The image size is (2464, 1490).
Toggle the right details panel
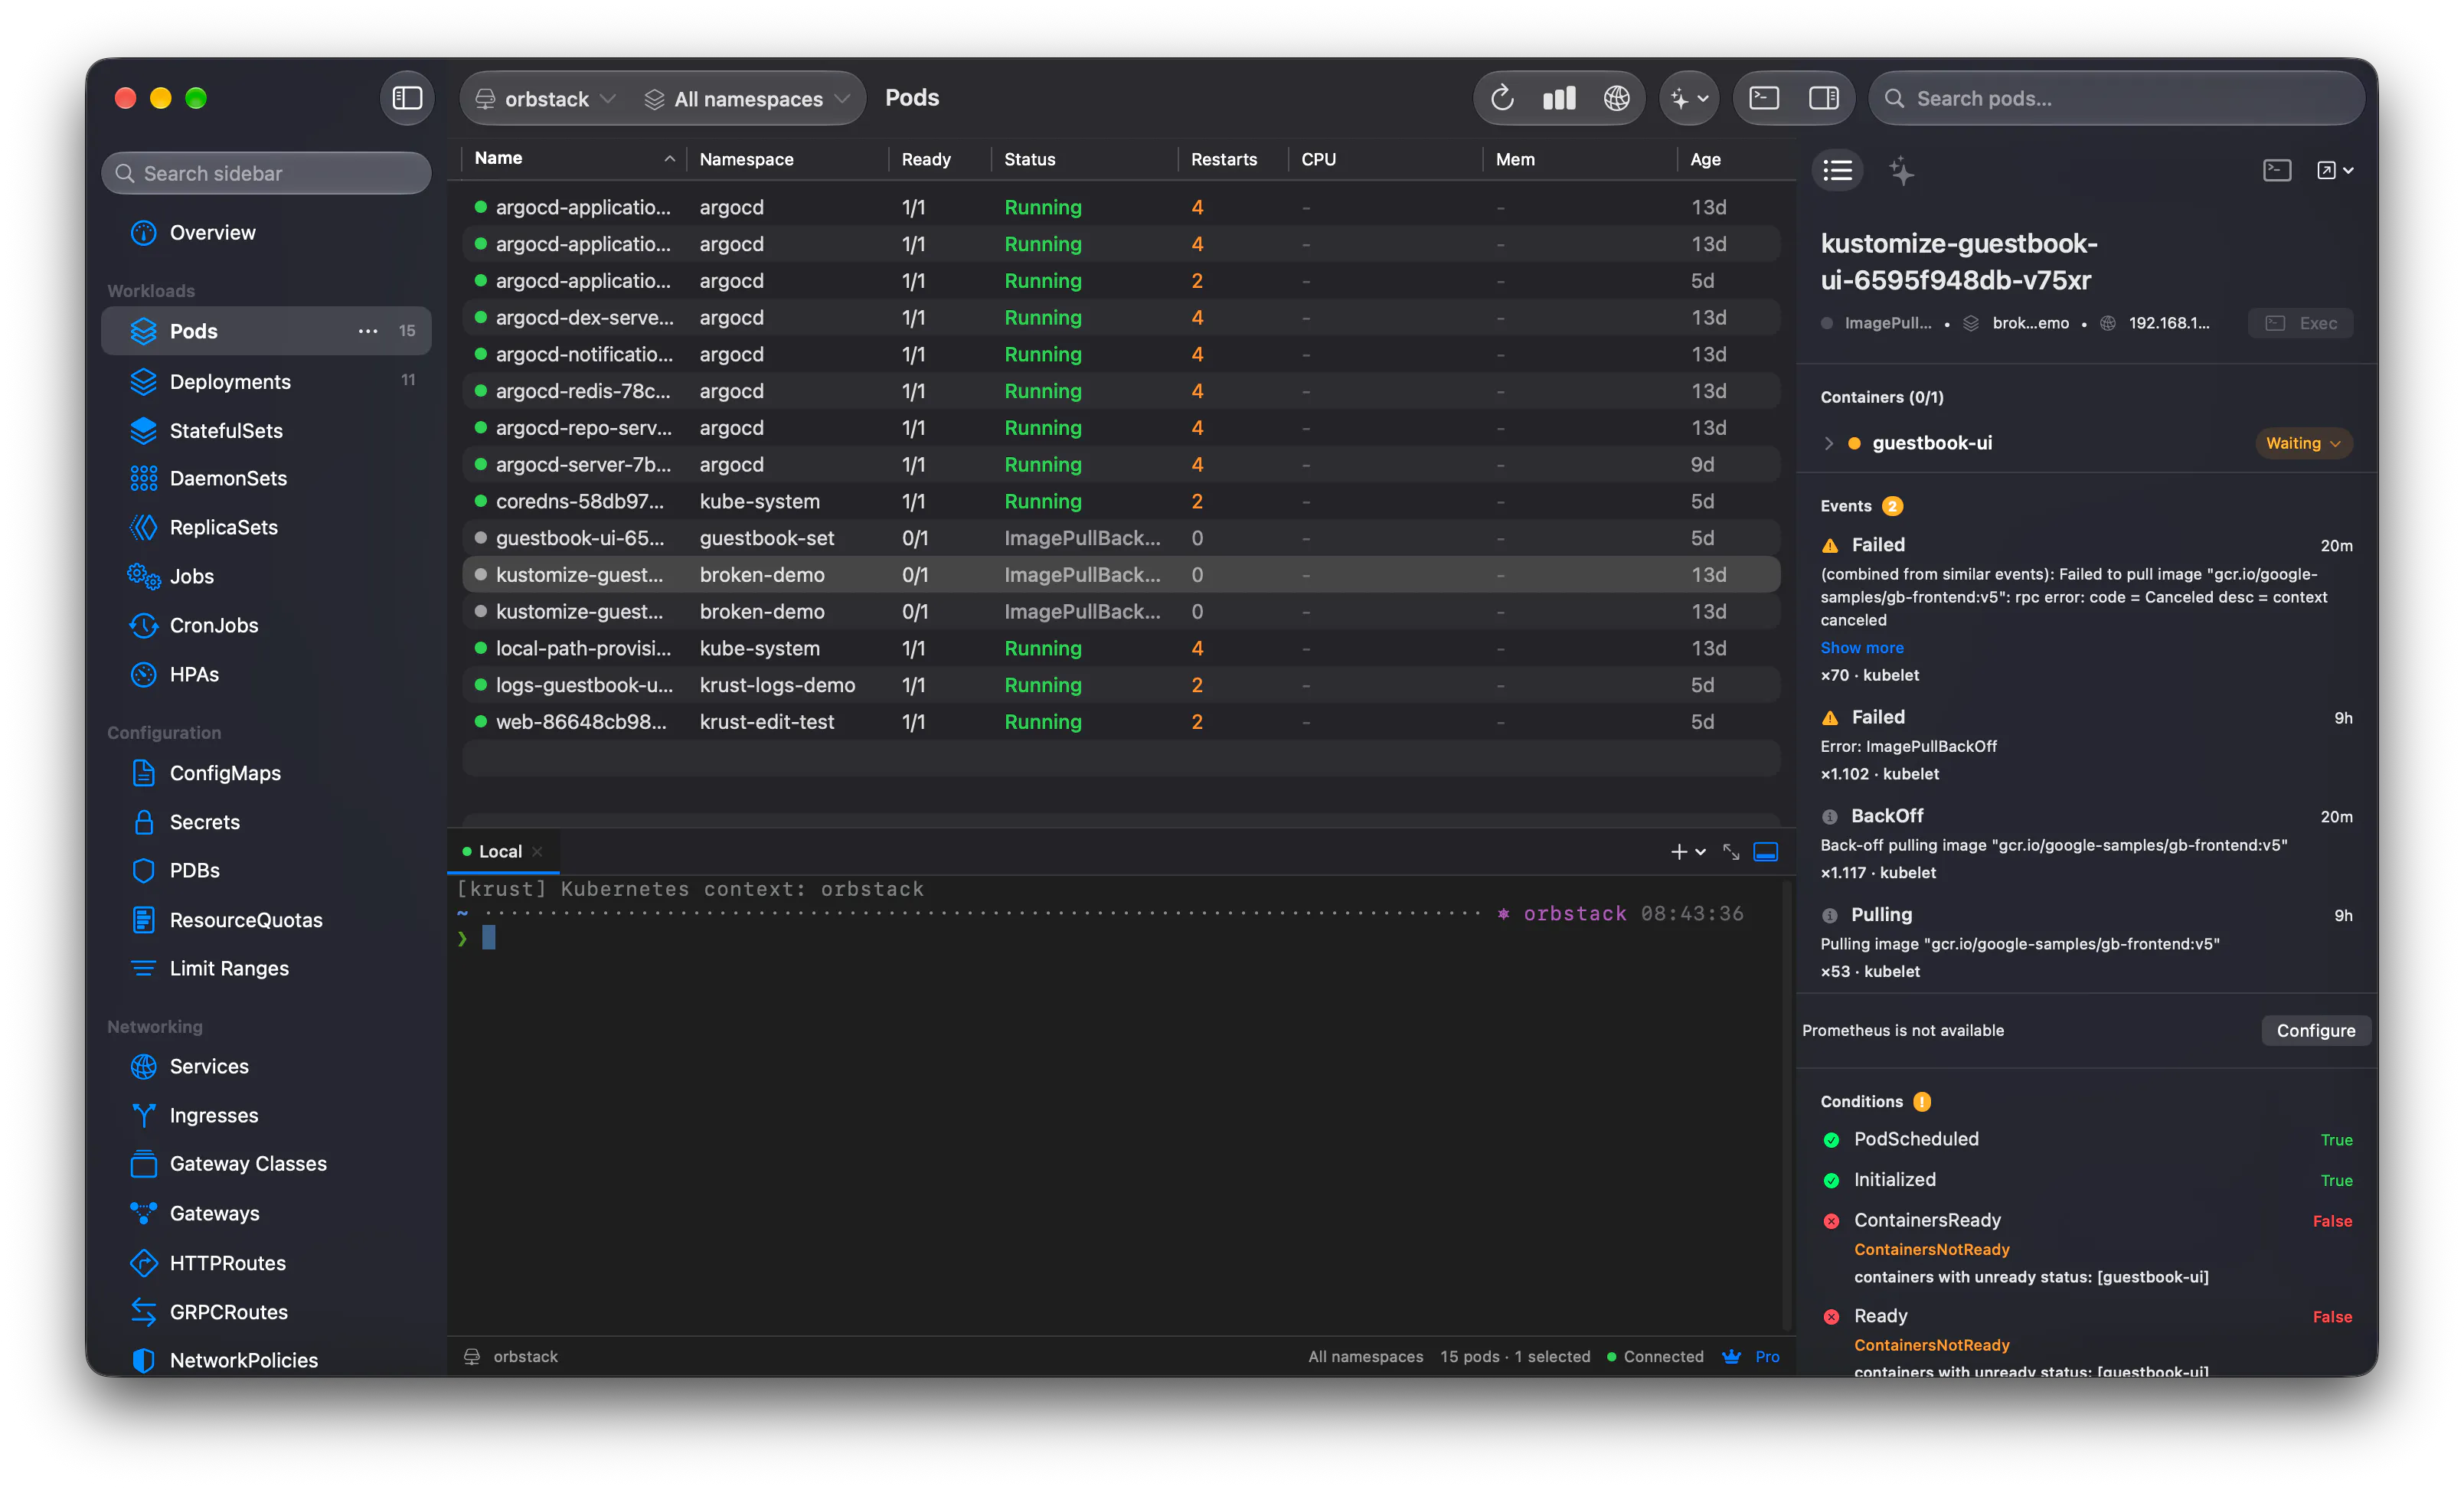pos(1823,98)
